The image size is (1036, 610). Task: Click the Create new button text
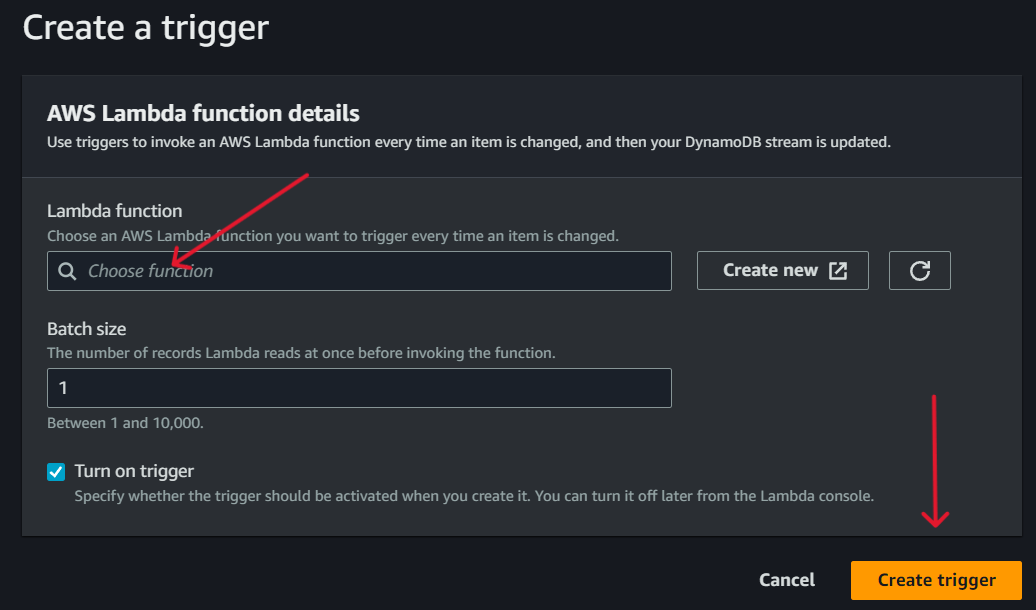click(770, 270)
